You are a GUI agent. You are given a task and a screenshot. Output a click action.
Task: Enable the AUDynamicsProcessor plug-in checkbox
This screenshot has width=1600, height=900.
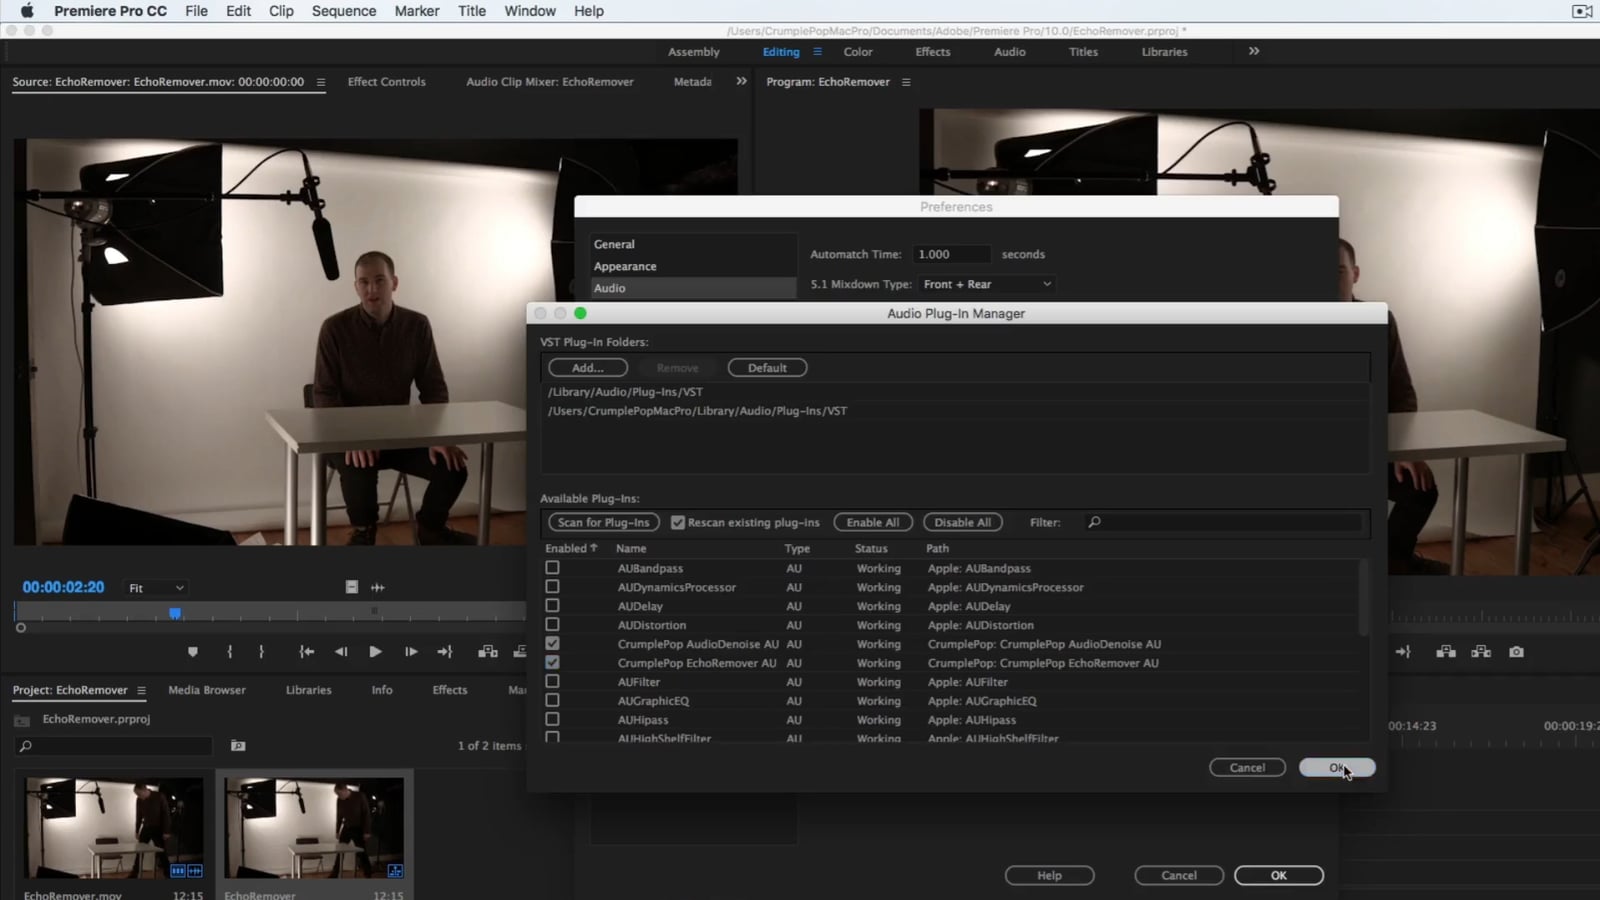(552, 587)
